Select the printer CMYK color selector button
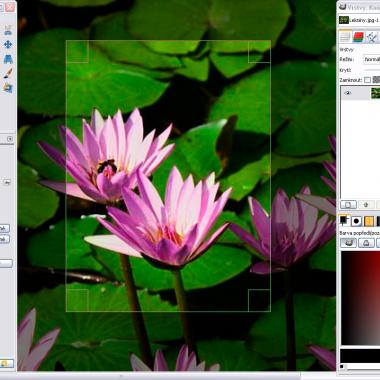The height and width of the screenshot is (380, 380). [x=366, y=243]
